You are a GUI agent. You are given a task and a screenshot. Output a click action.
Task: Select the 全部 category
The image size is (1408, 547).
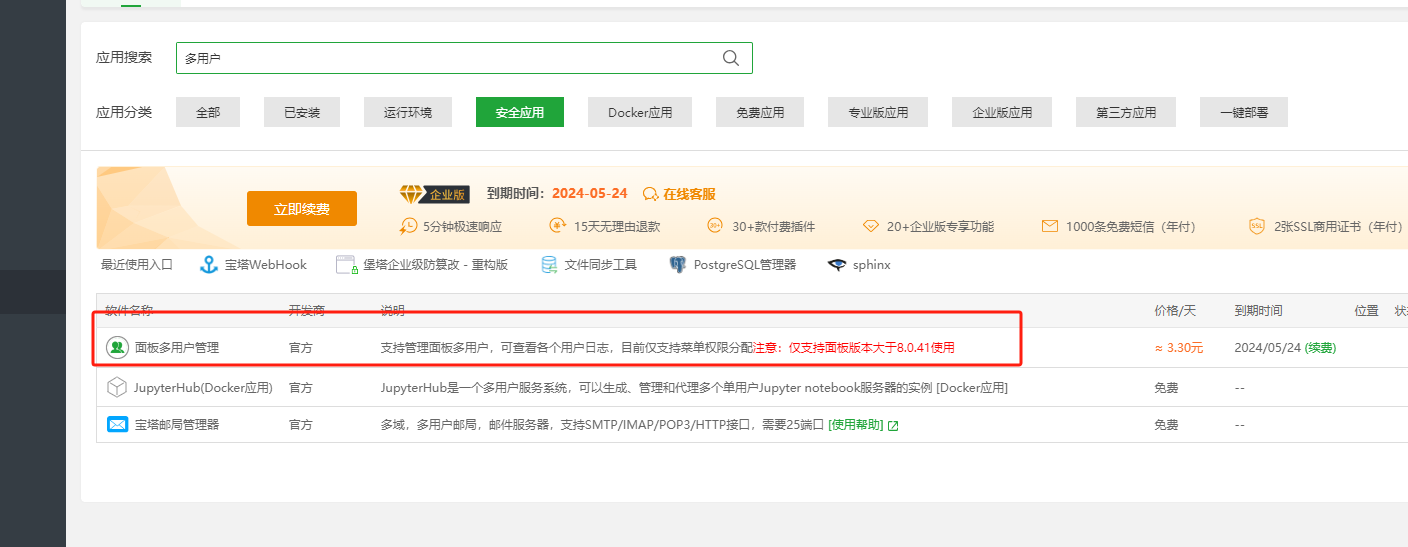tap(208, 112)
